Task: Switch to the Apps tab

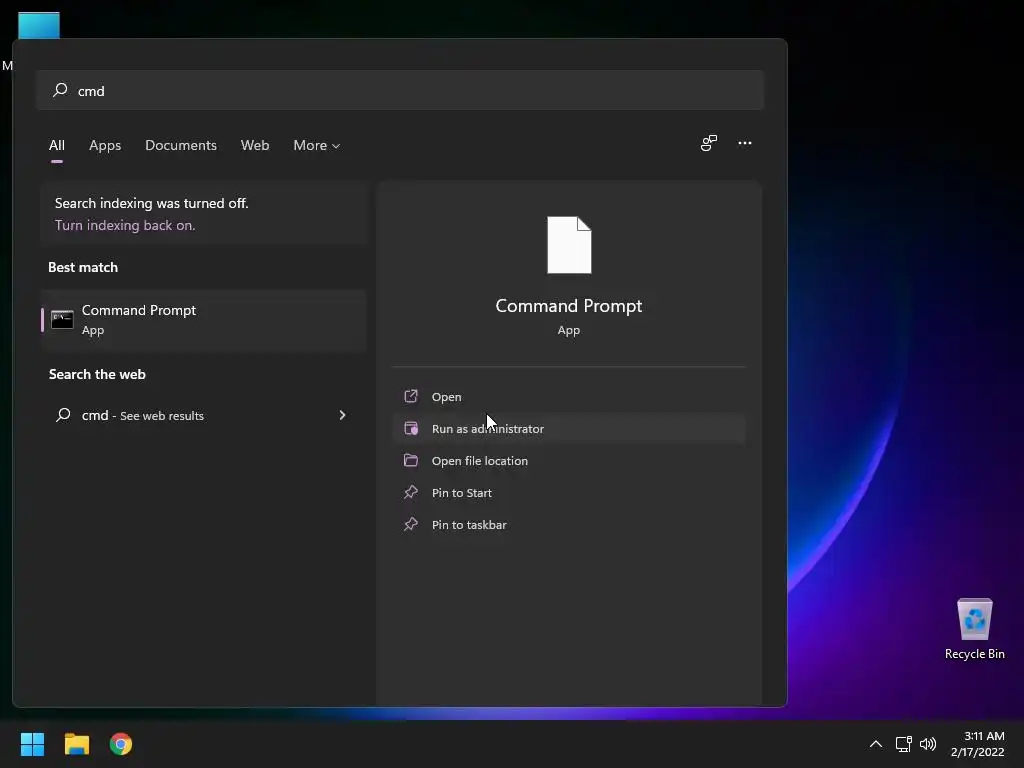Action: (x=105, y=145)
